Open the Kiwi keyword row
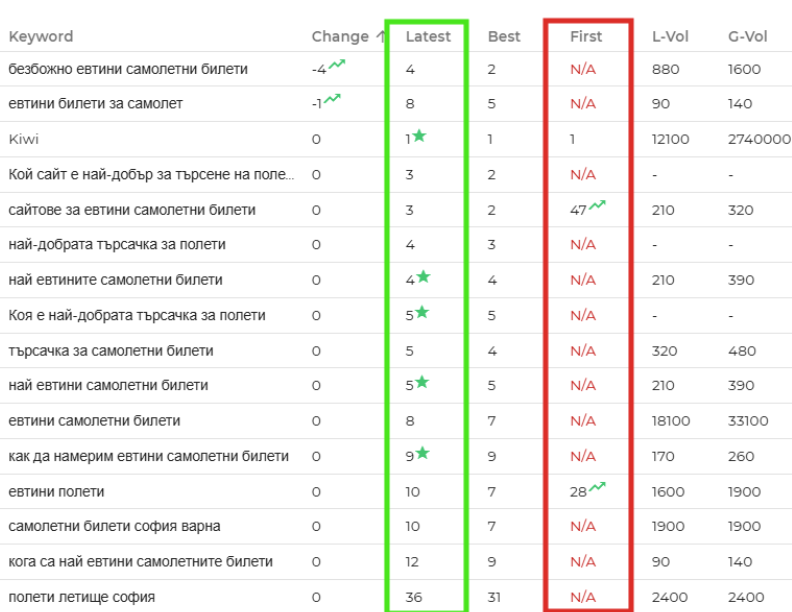Viewport: 792px width, 612px height. coord(24,139)
